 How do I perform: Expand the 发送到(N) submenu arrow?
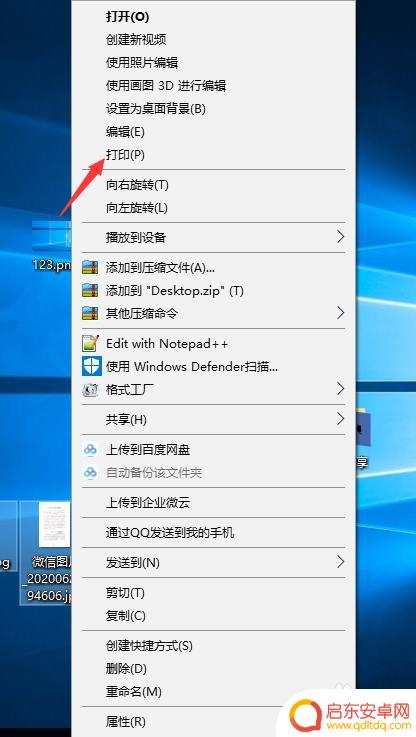click(x=341, y=562)
